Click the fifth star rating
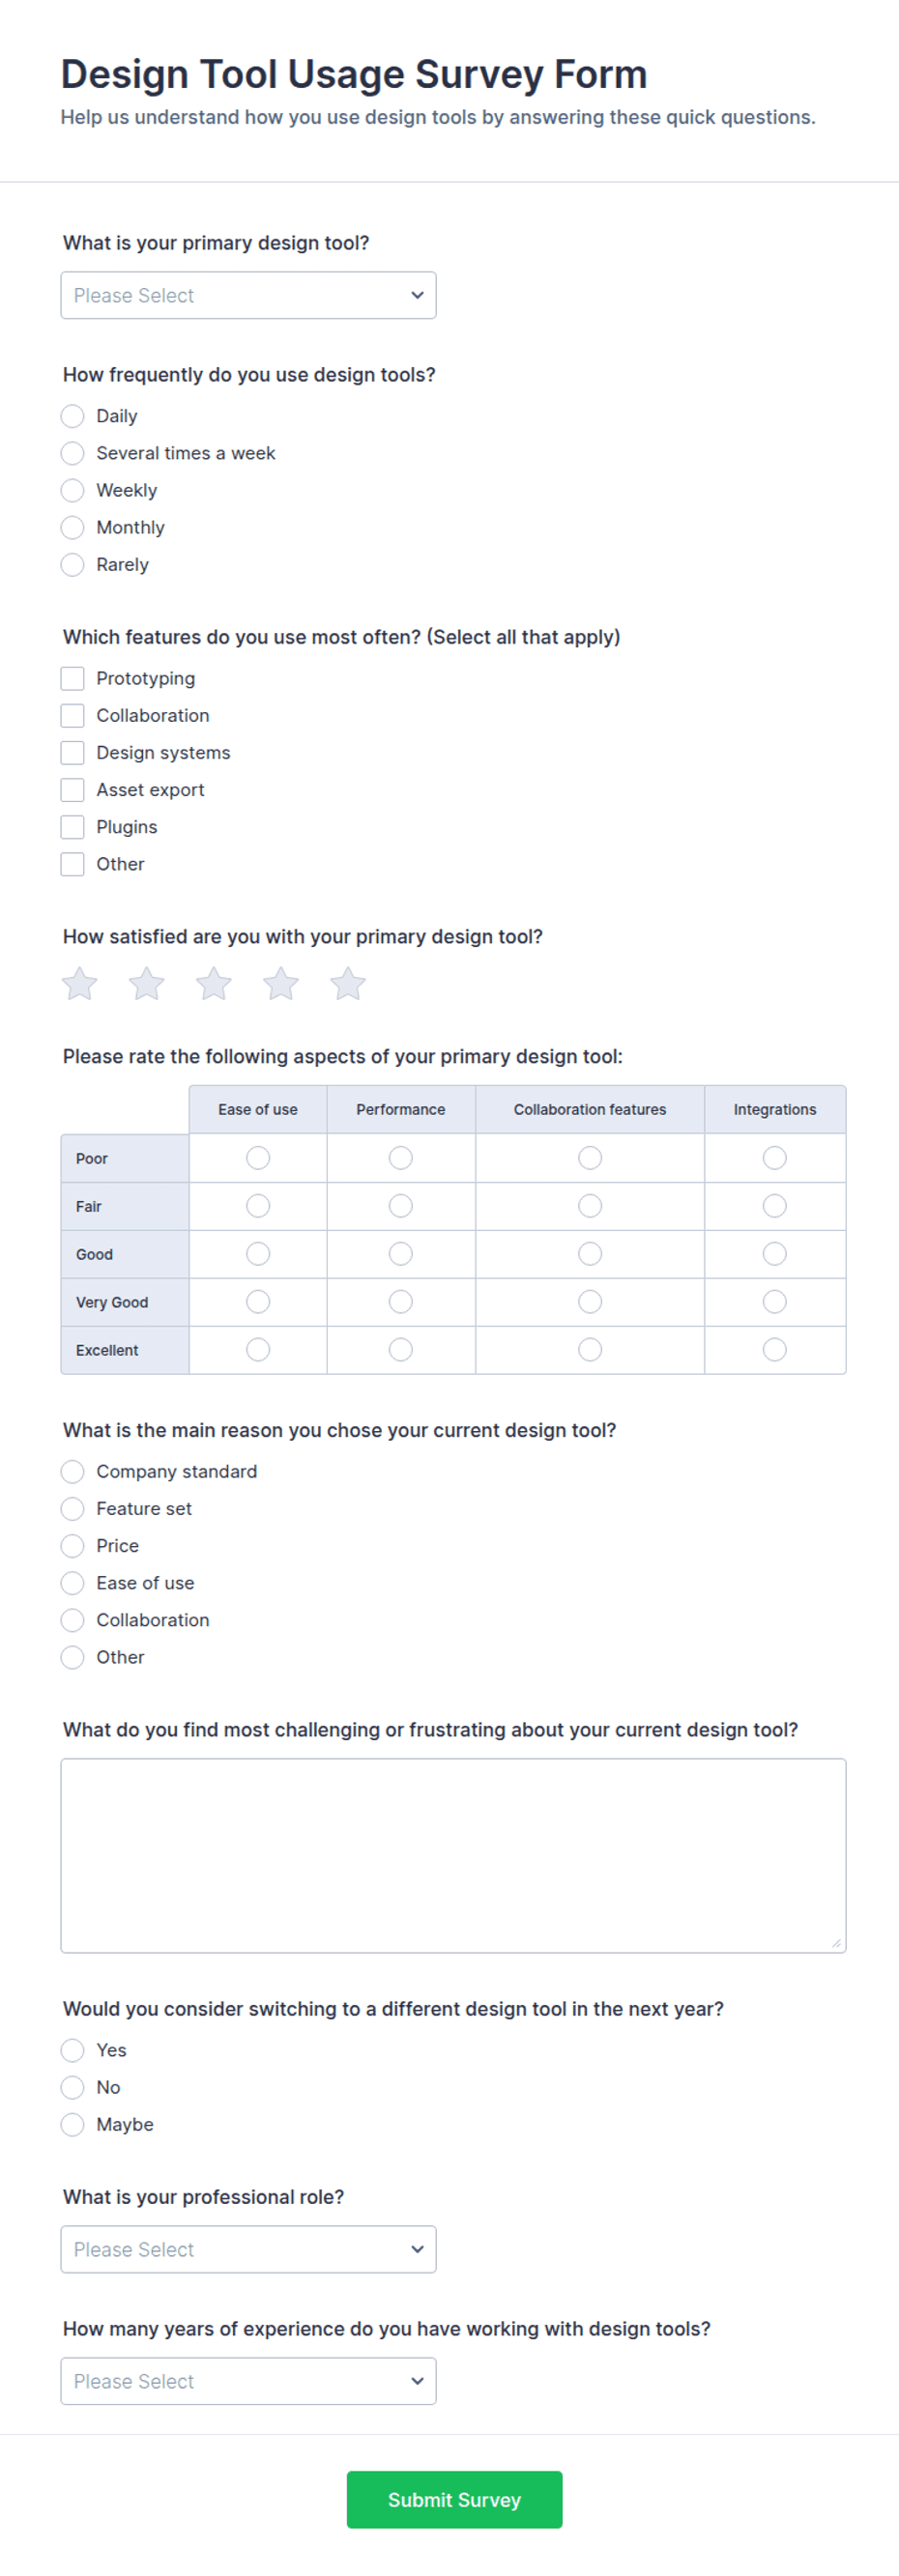The width and height of the screenshot is (899, 2576). (x=348, y=984)
